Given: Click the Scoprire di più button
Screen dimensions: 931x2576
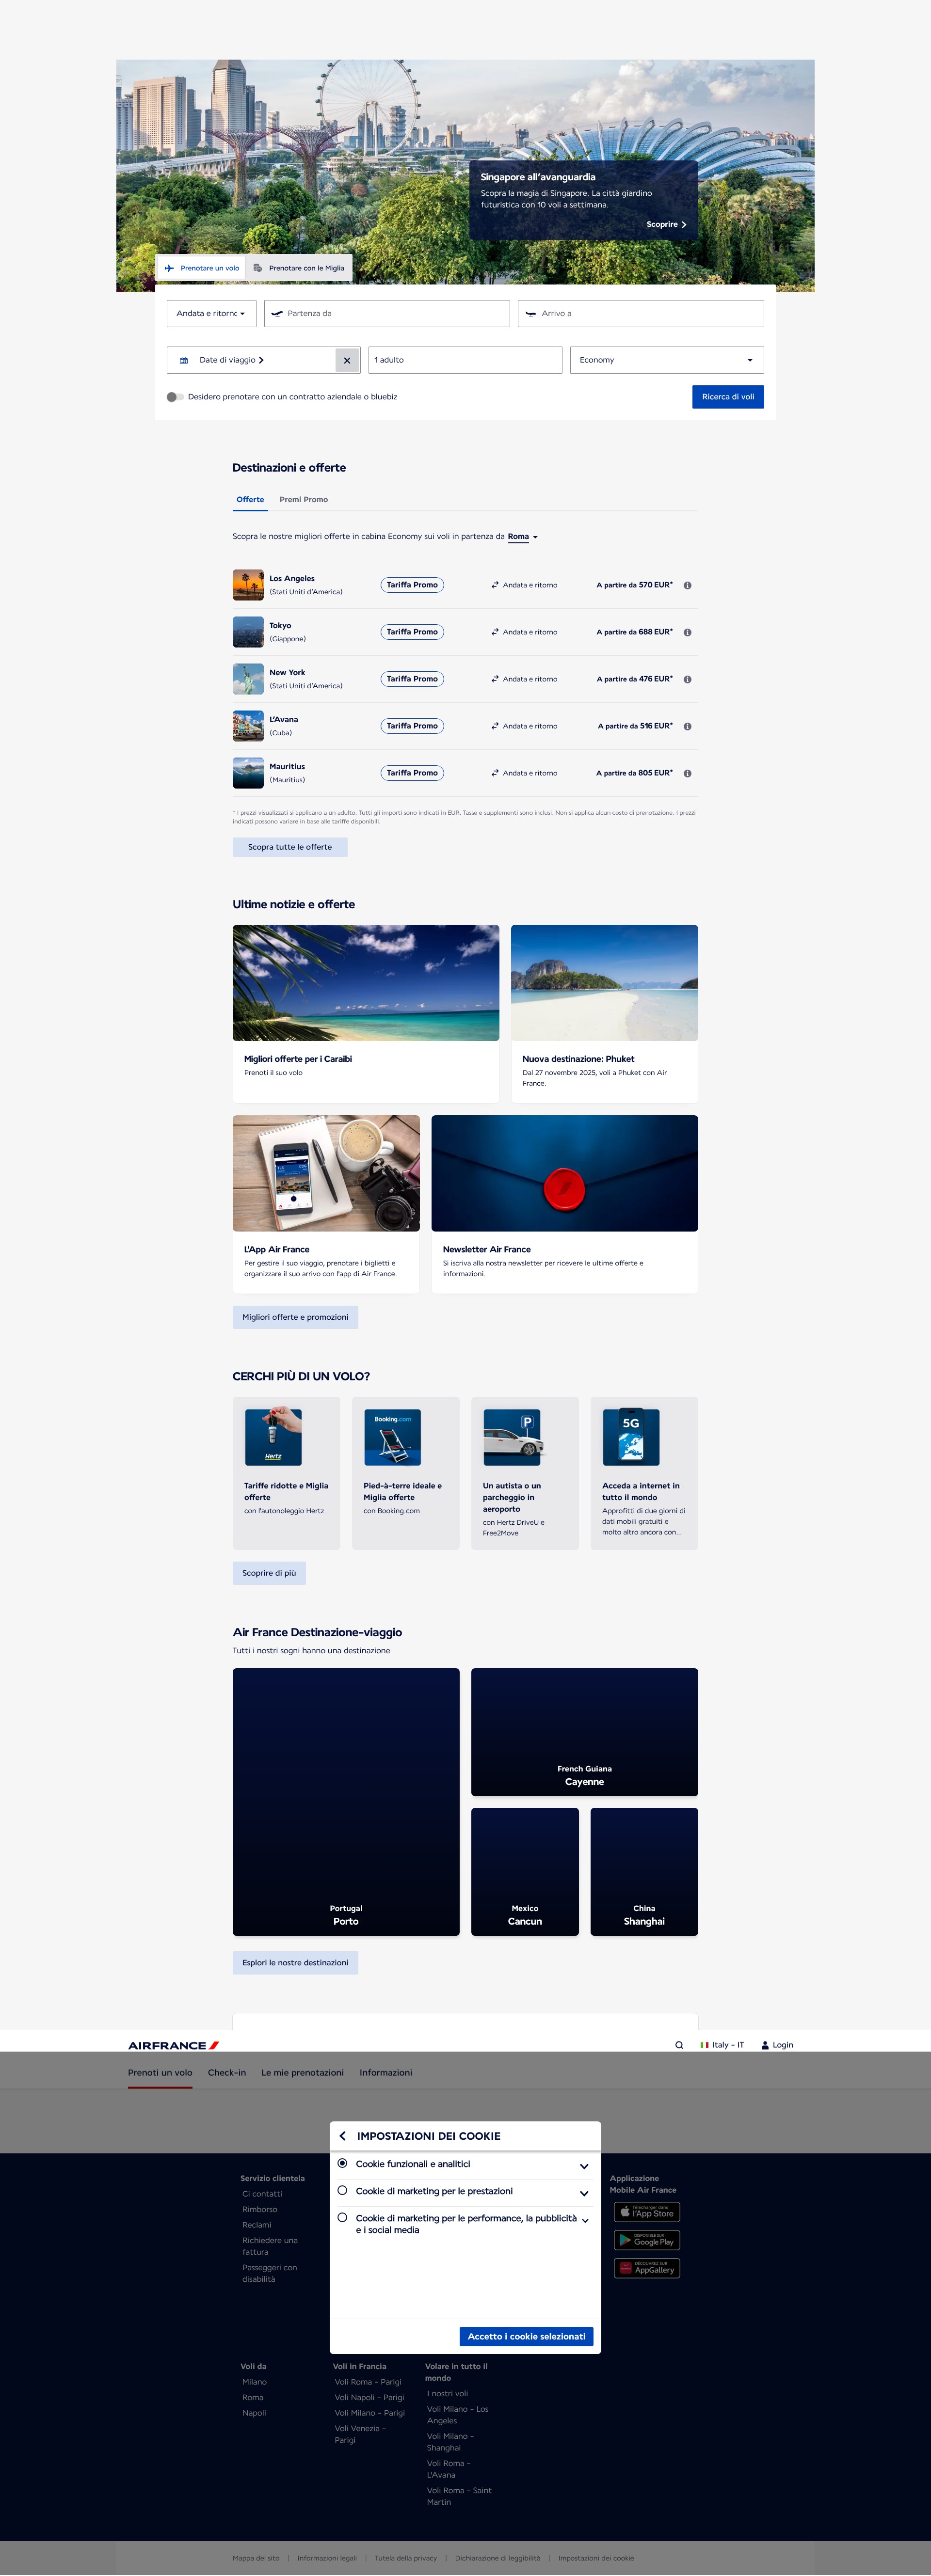Looking at the screenshot, I should [269, 1573].
